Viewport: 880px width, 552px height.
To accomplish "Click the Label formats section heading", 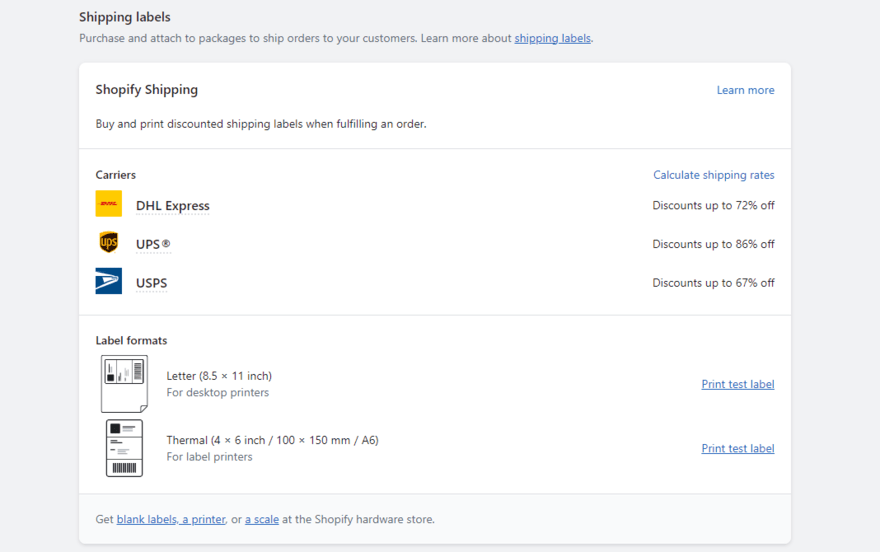I will click(x=131, y=341).
